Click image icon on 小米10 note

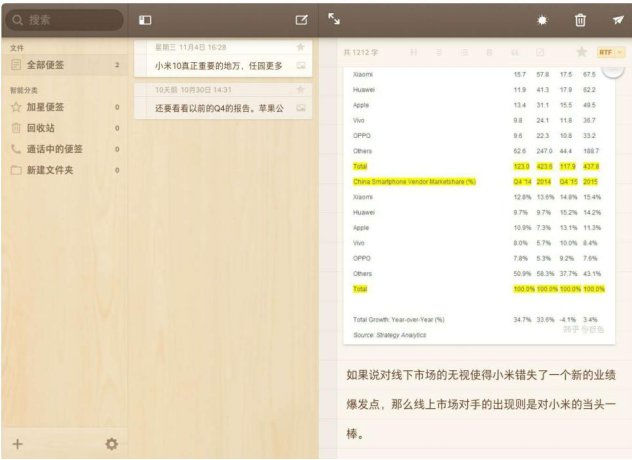pyautogui.click(x=301, y=65)
